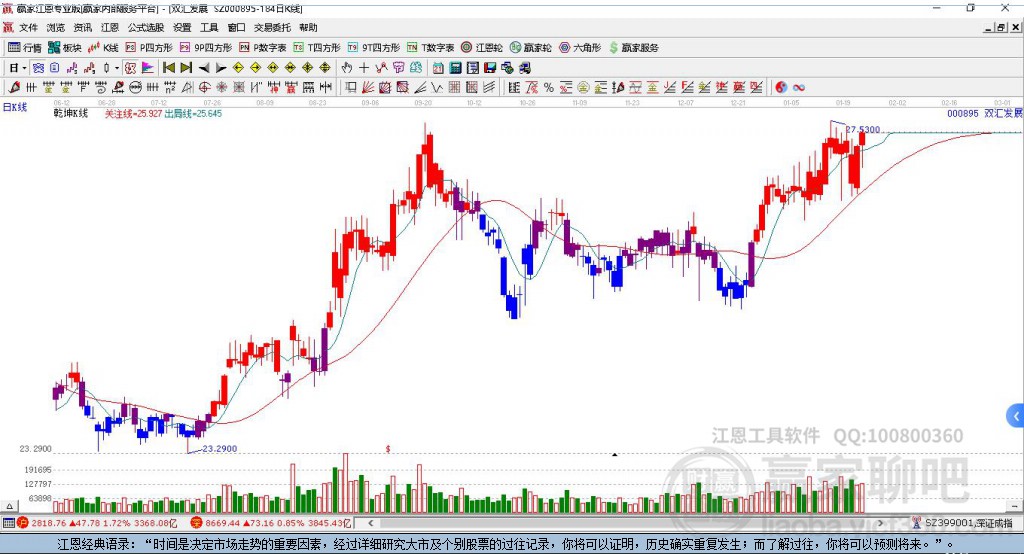1024x554 pixels.
Task: Select the target circle crosshair tool
Action: pos(204,88)
